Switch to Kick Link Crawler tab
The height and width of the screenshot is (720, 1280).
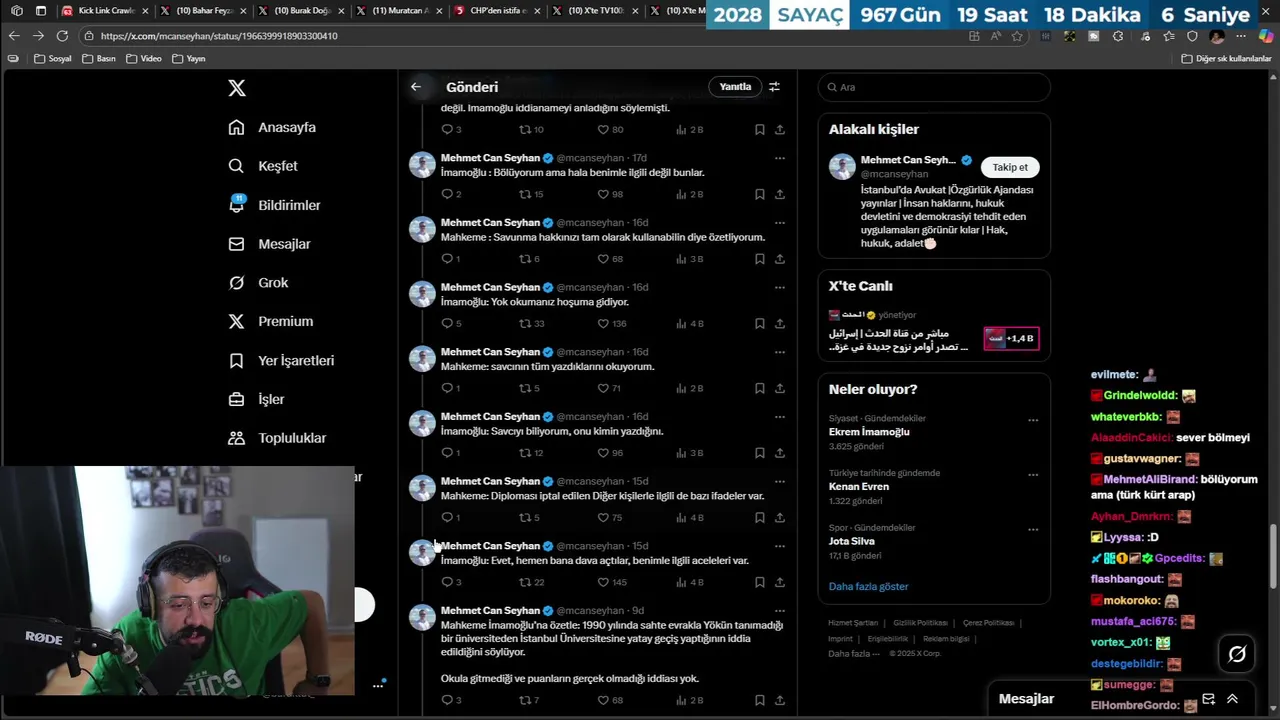[105, 11]
